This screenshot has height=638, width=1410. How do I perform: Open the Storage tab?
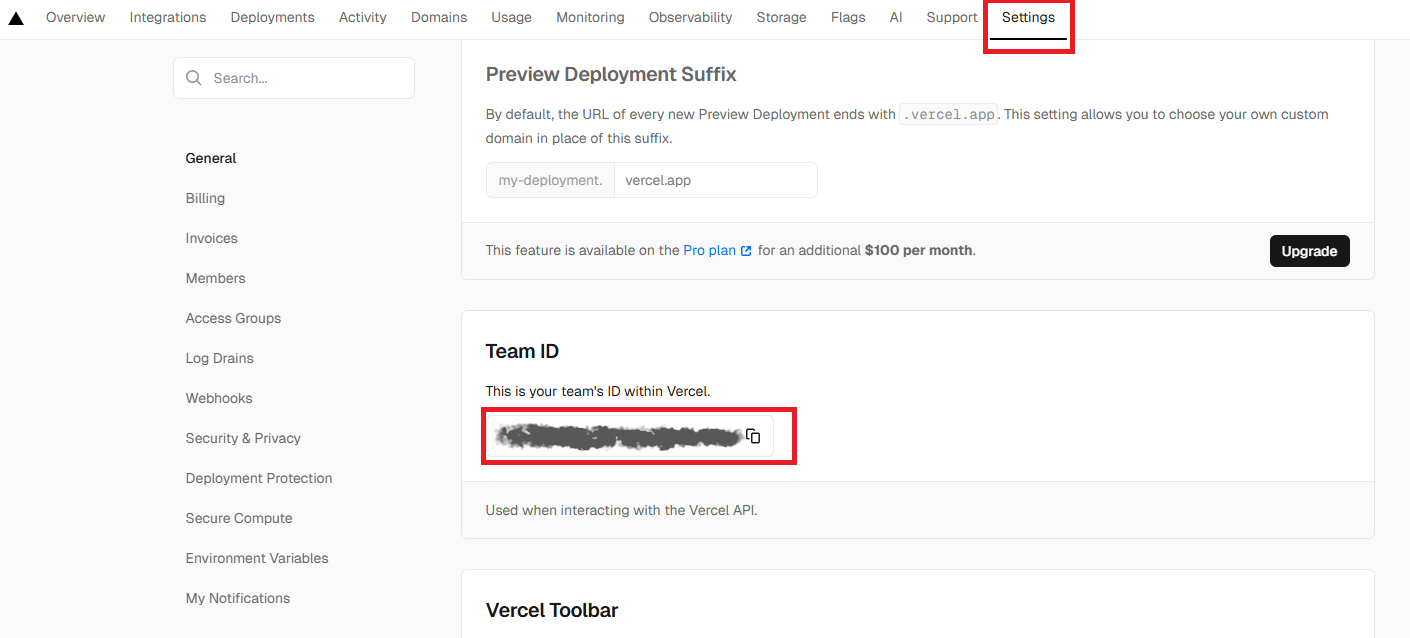(x=781, y=17)
